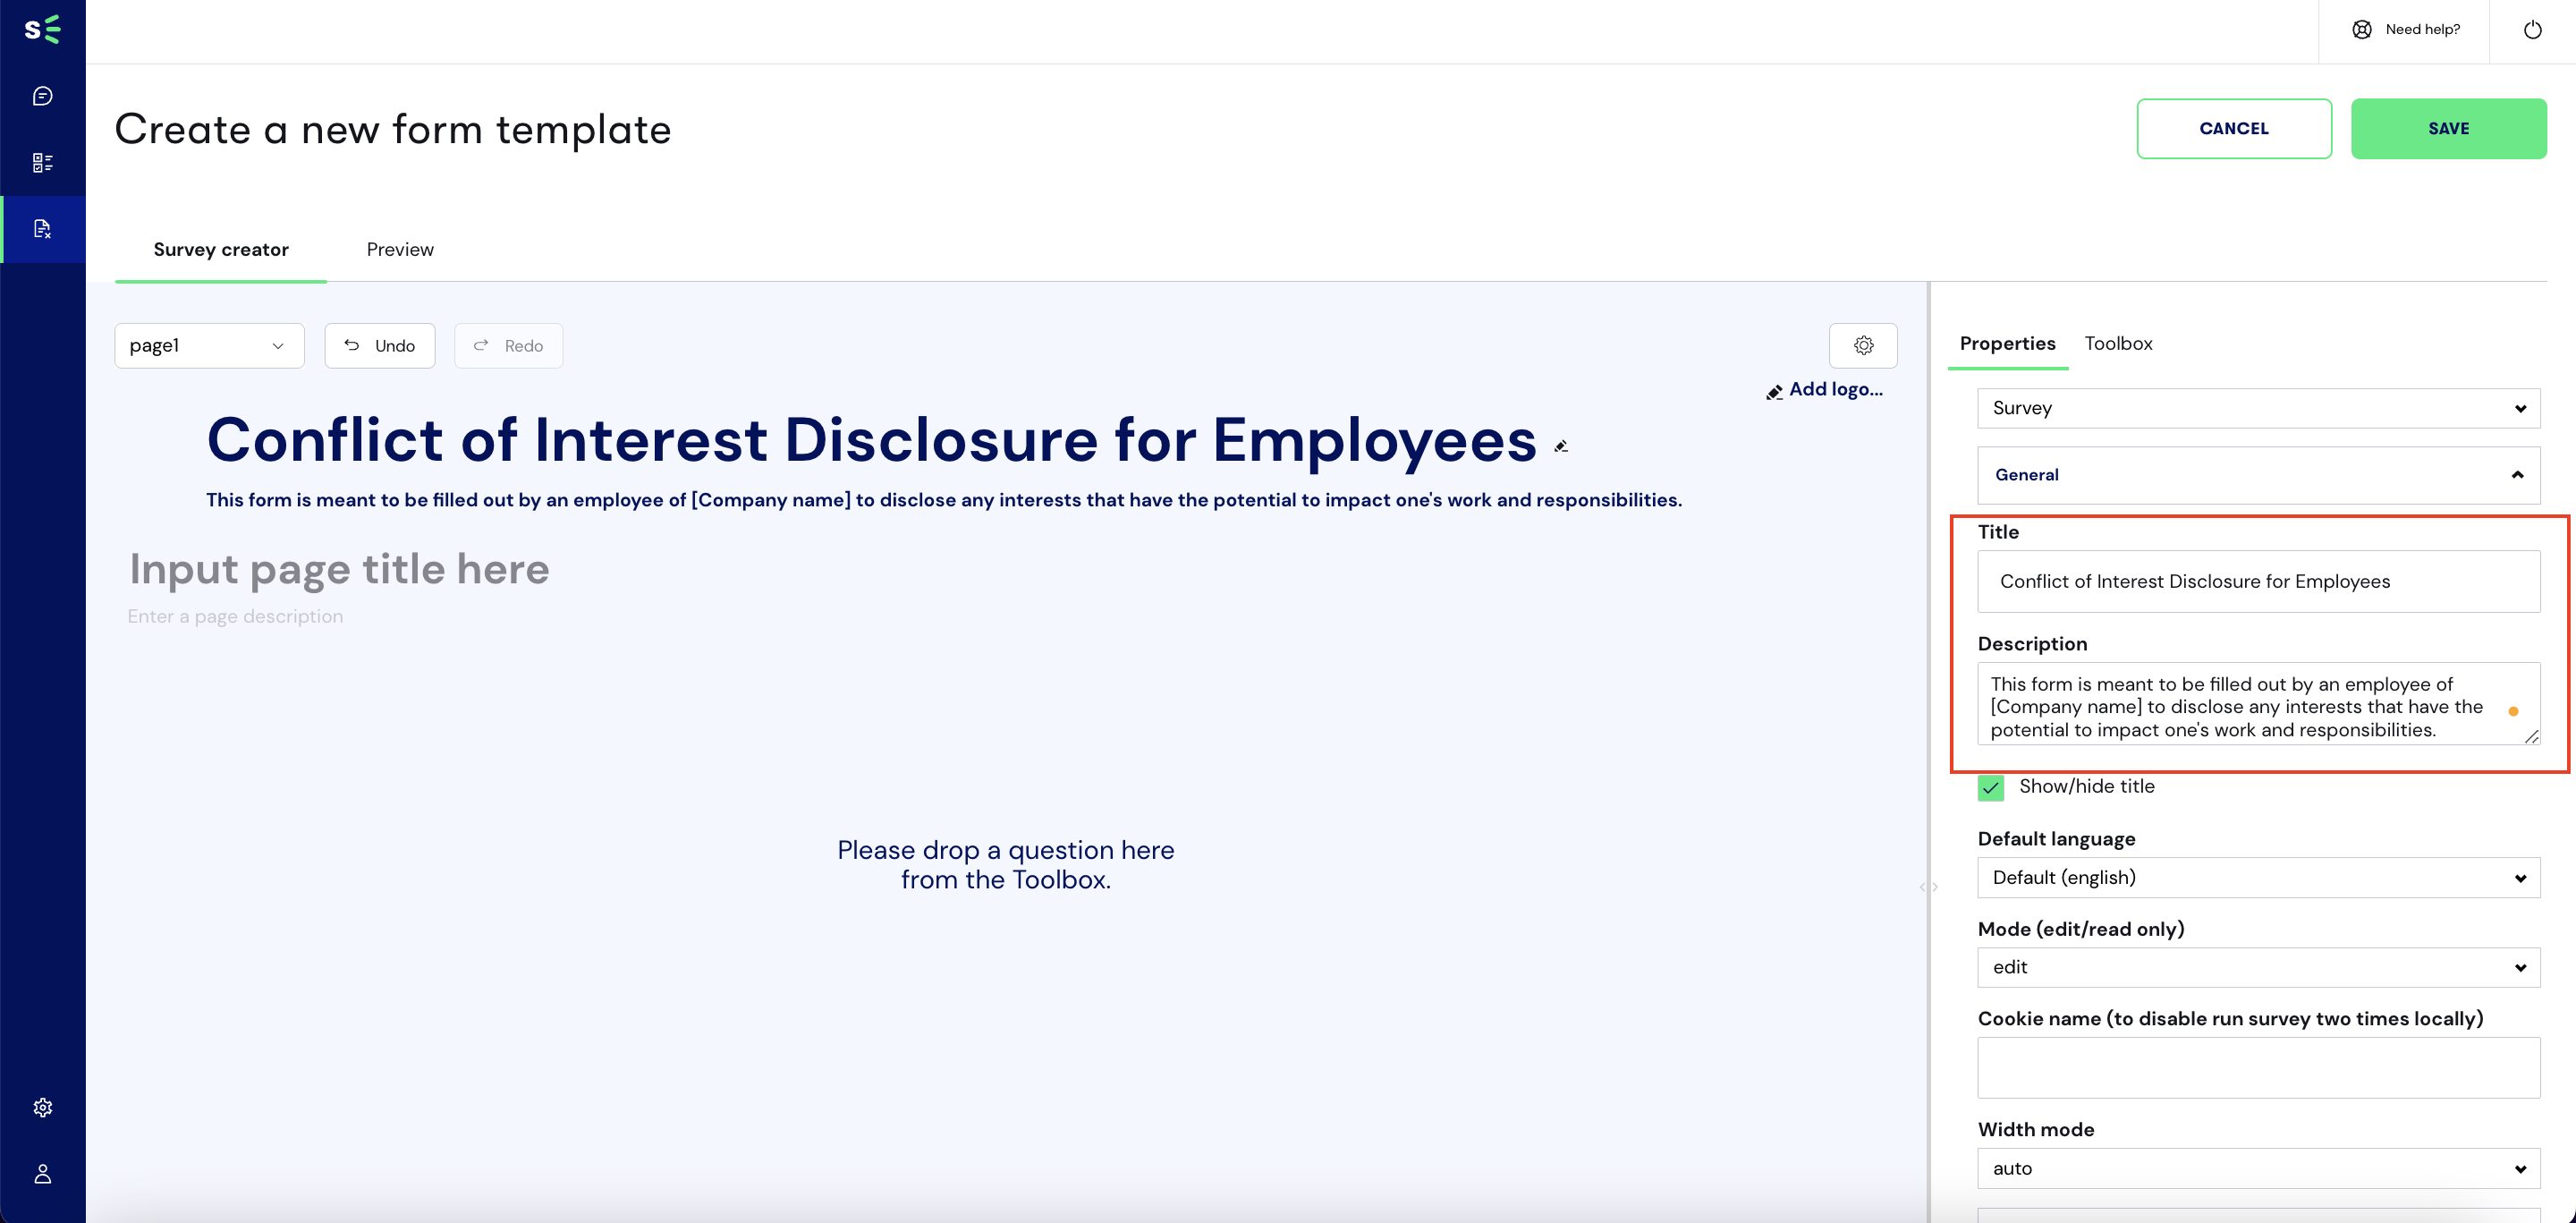
Task: Click the survey description text on canvas
Action: pos(944,500)
